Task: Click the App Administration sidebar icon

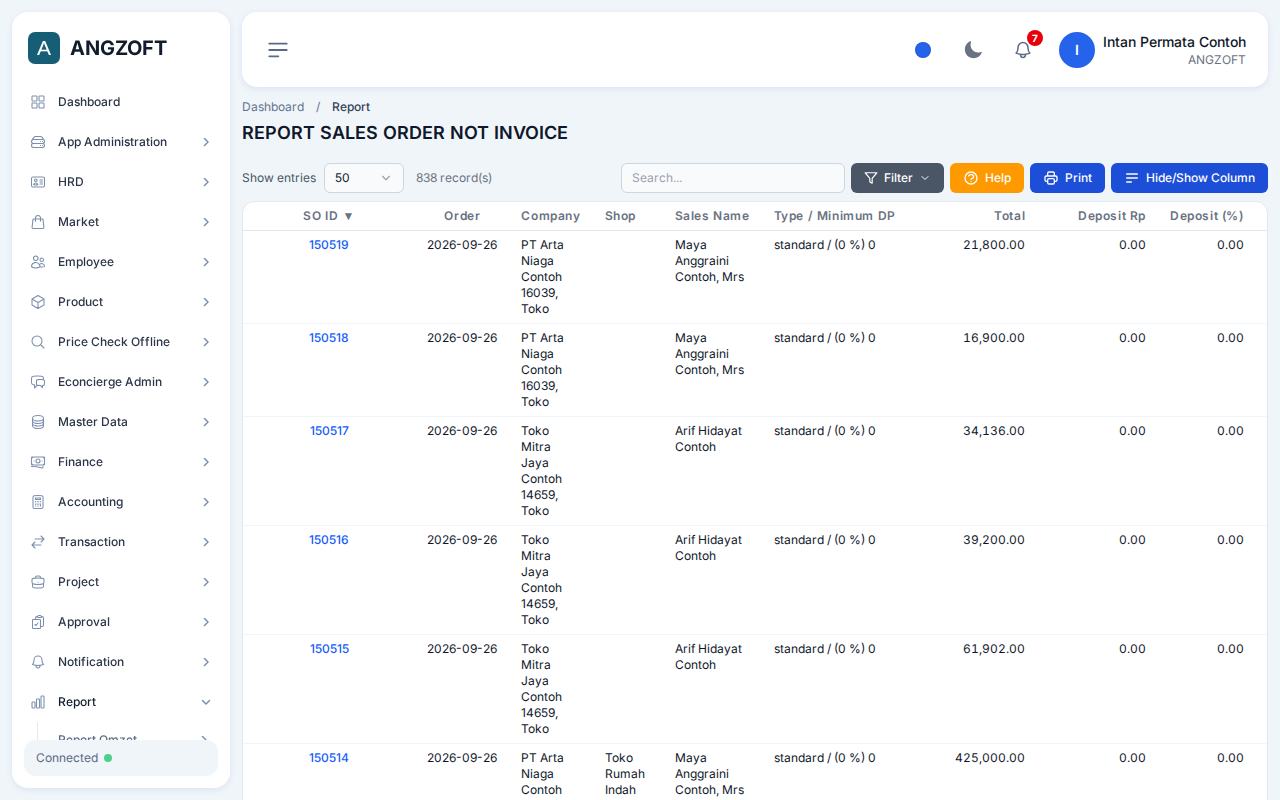Action: pos(38,142)
